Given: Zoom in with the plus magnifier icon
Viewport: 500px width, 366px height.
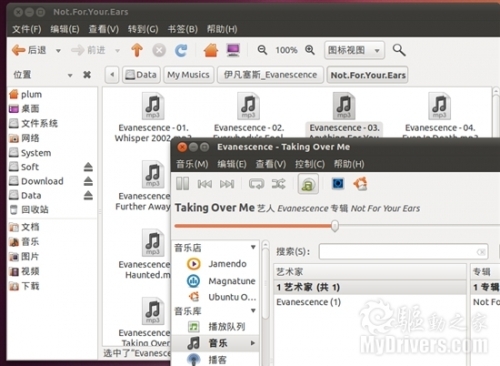Looking at the screenshot, I should 310,50.
